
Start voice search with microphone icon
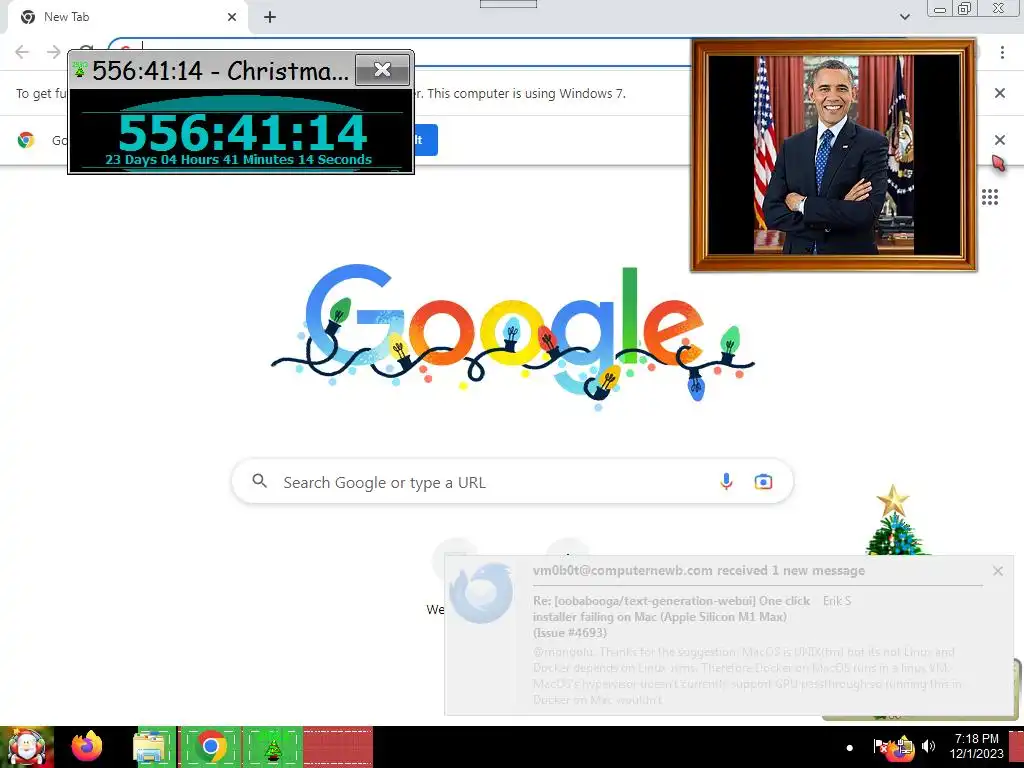point(726,482)
